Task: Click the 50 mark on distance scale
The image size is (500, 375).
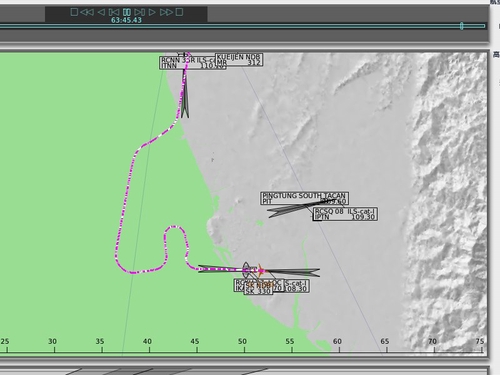Action: (243, 341)
